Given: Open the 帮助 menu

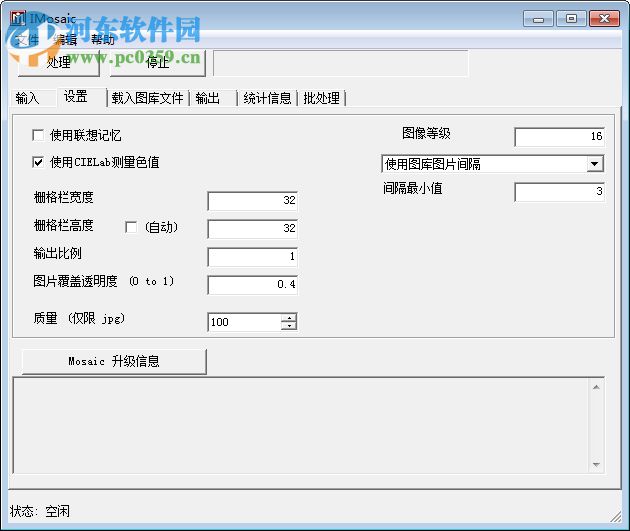Looking at the screenshot, I should pos(102,39).
